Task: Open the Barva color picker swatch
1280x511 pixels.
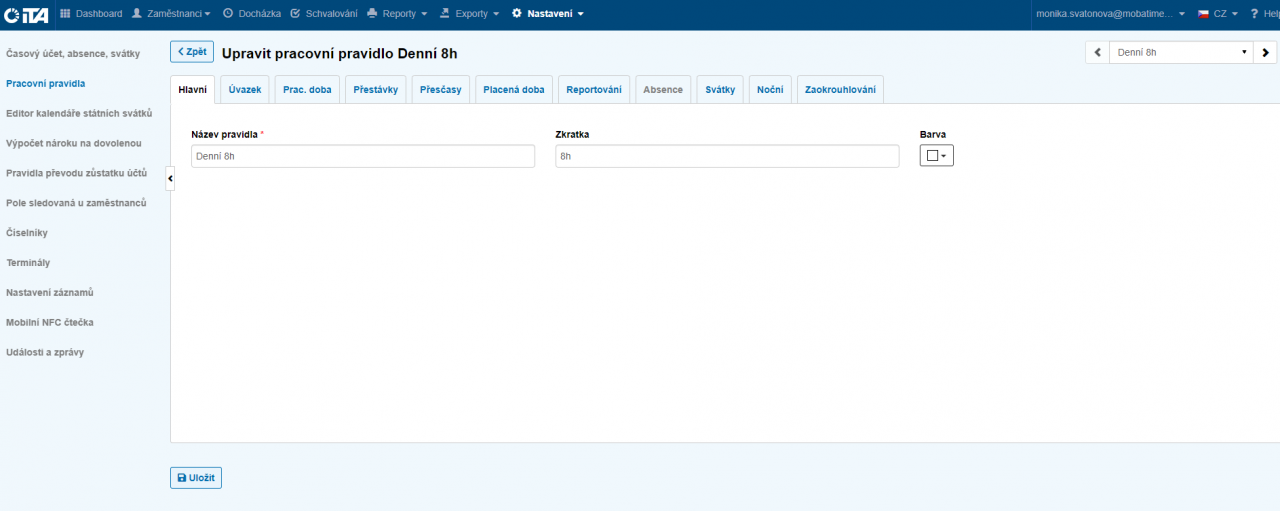Action: [936, 156]
